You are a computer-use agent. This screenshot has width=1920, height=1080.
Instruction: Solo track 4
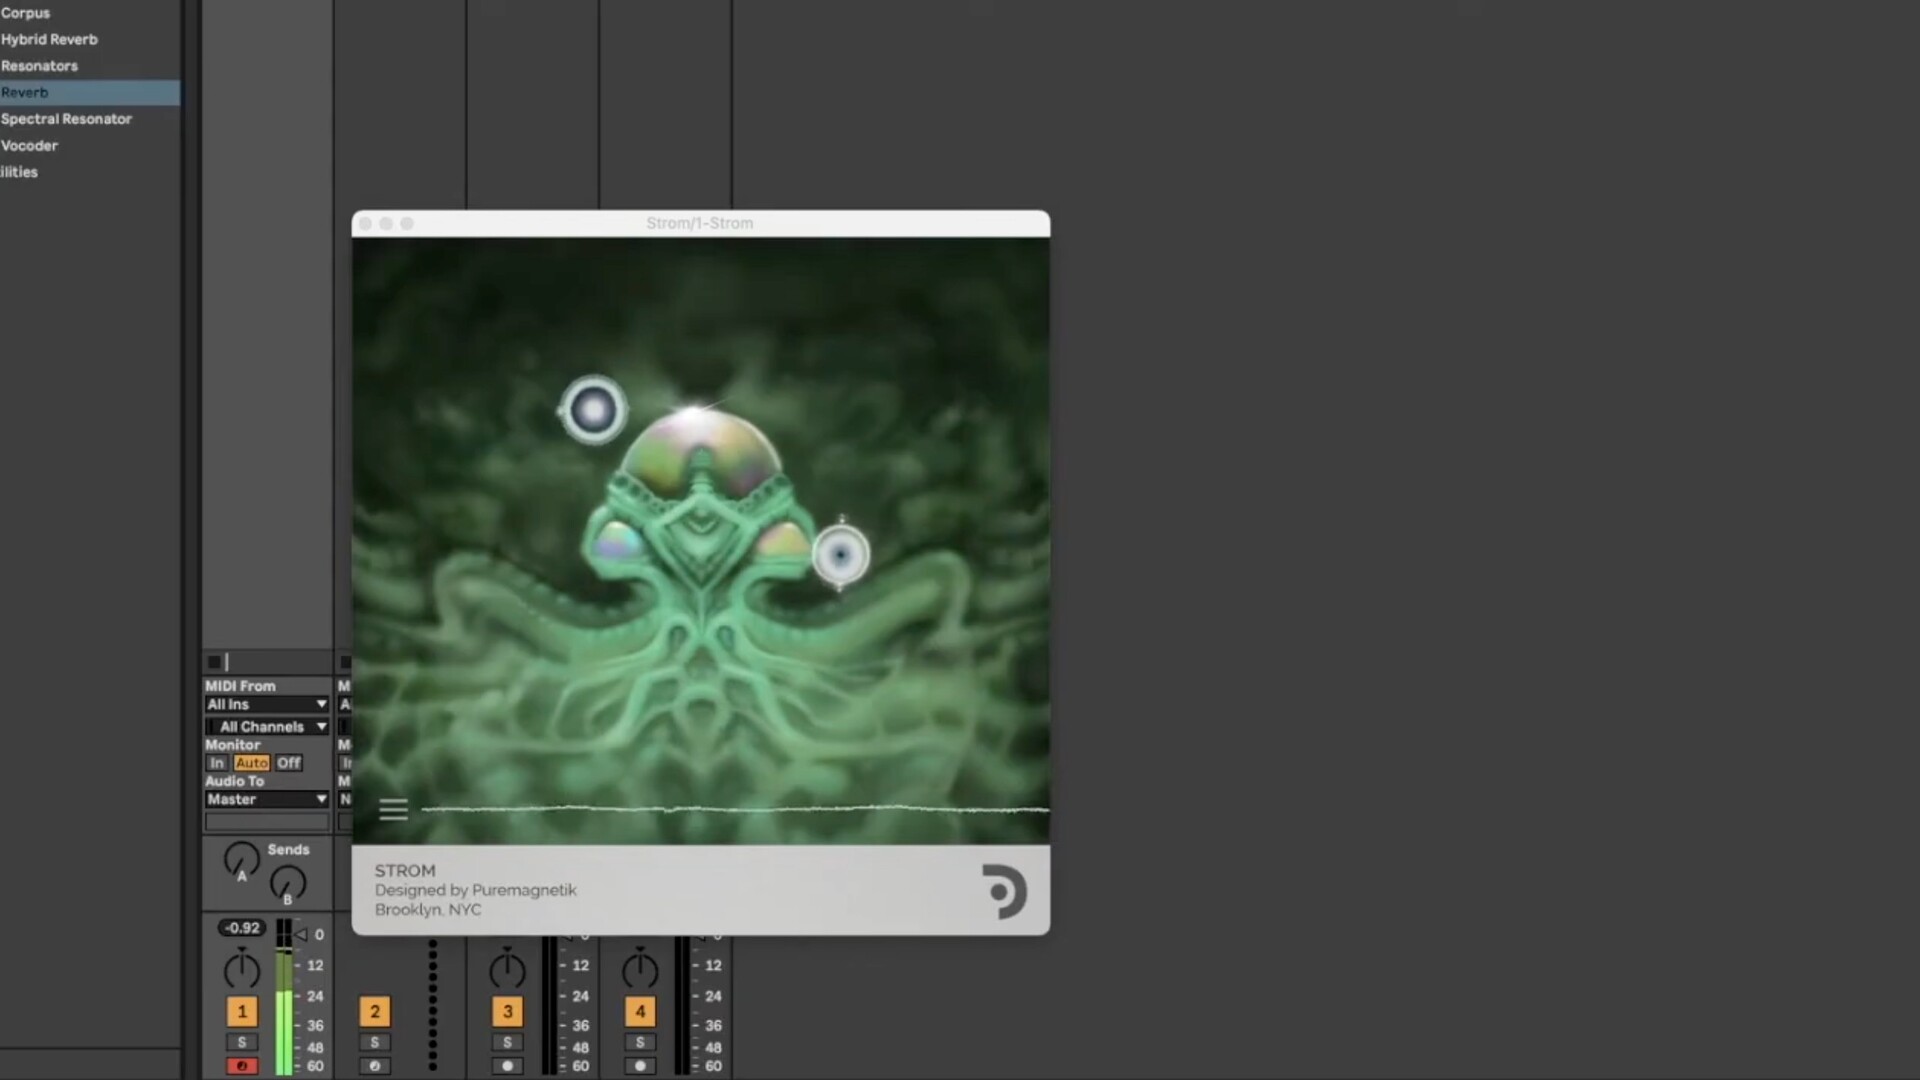pyautogui.click(x=640, y=1043)
